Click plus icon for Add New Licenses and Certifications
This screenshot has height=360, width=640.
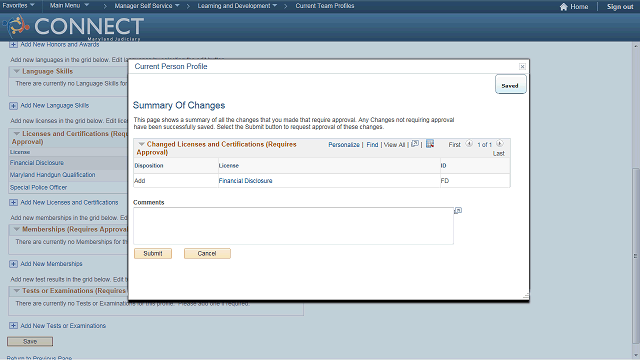coord(13,202)
